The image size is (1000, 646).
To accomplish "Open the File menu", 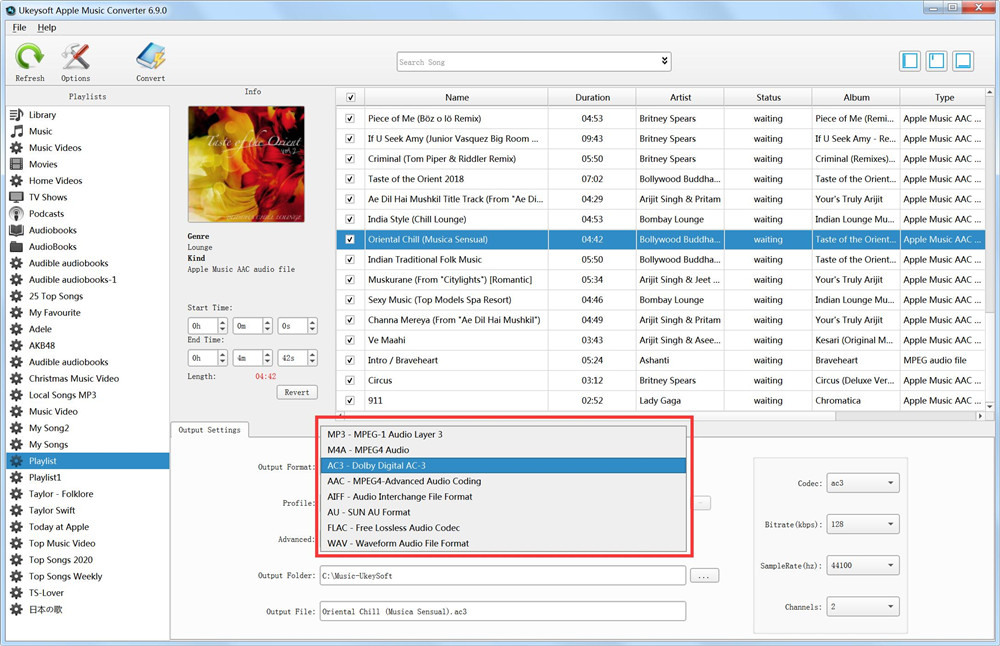I will coord(19,27).
